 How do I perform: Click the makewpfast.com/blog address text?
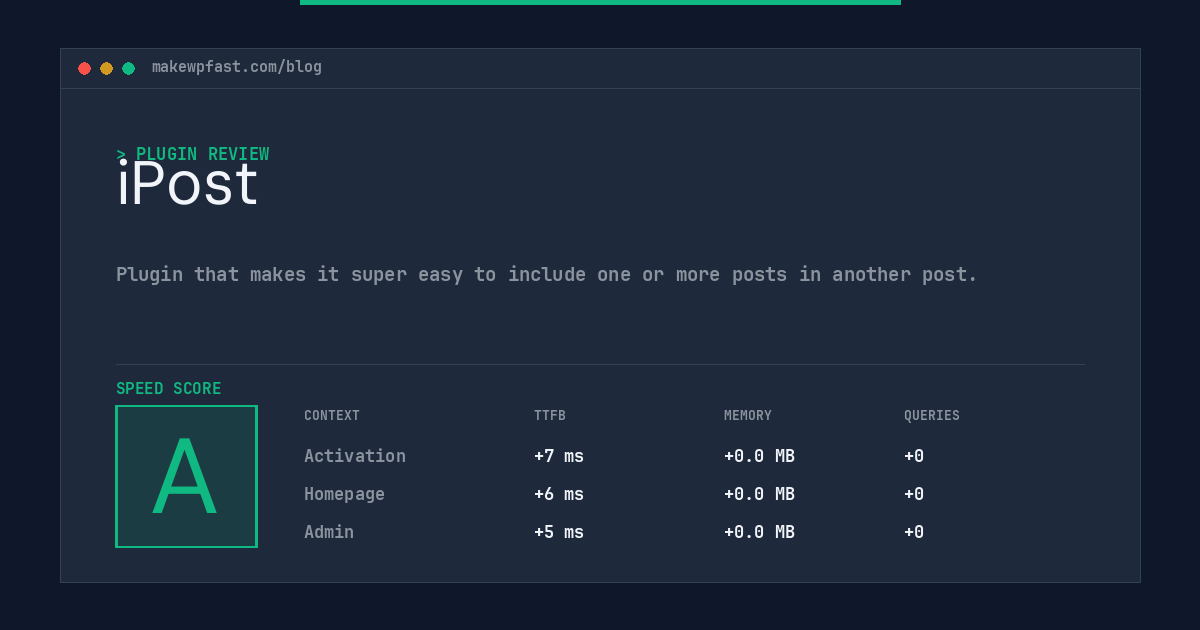237,67
